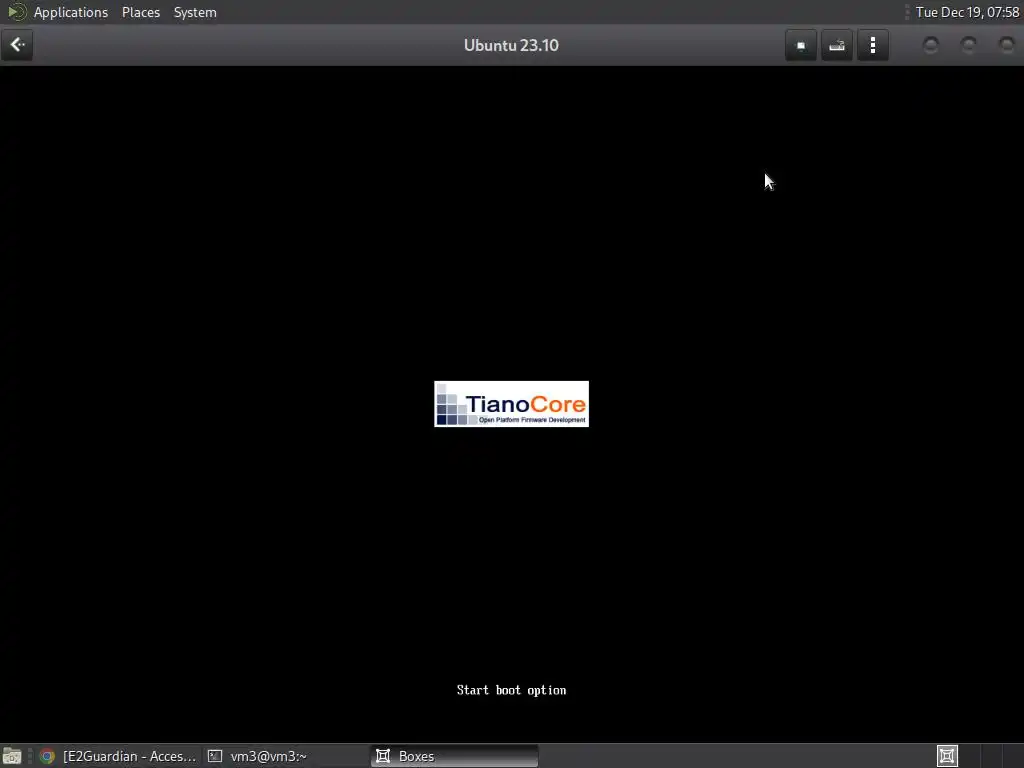This screenshot has width=1024, height=768.
Task: Click the 'Start boot option' text
Action: click(511, 690)
